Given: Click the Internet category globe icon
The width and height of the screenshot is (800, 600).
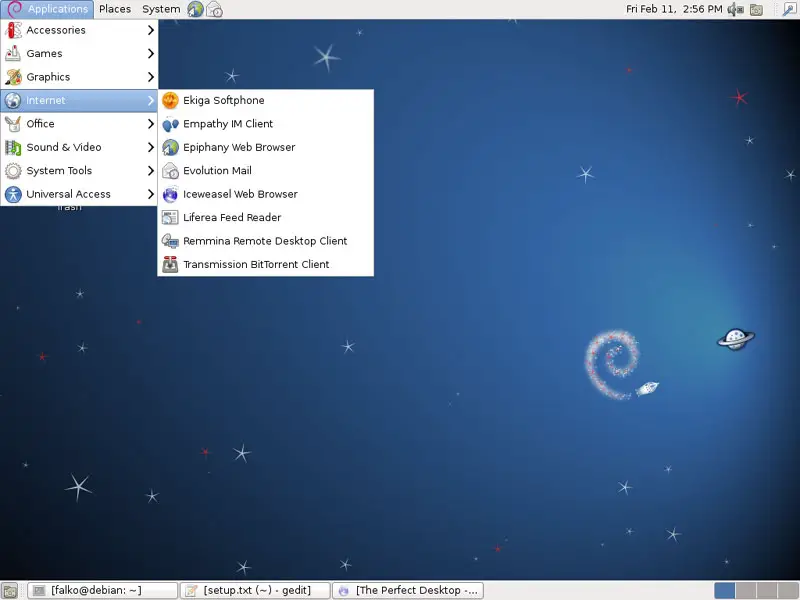Looking at the screenshot, I should (x=13, y=101).
